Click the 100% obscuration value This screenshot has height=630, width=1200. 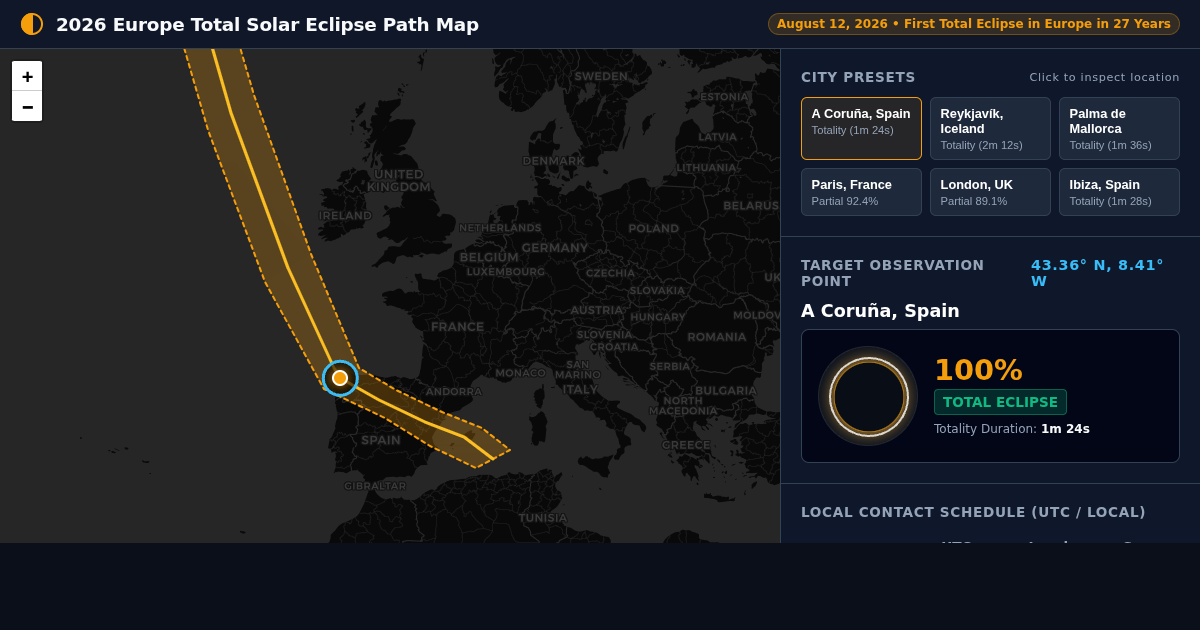click(978, 370)
